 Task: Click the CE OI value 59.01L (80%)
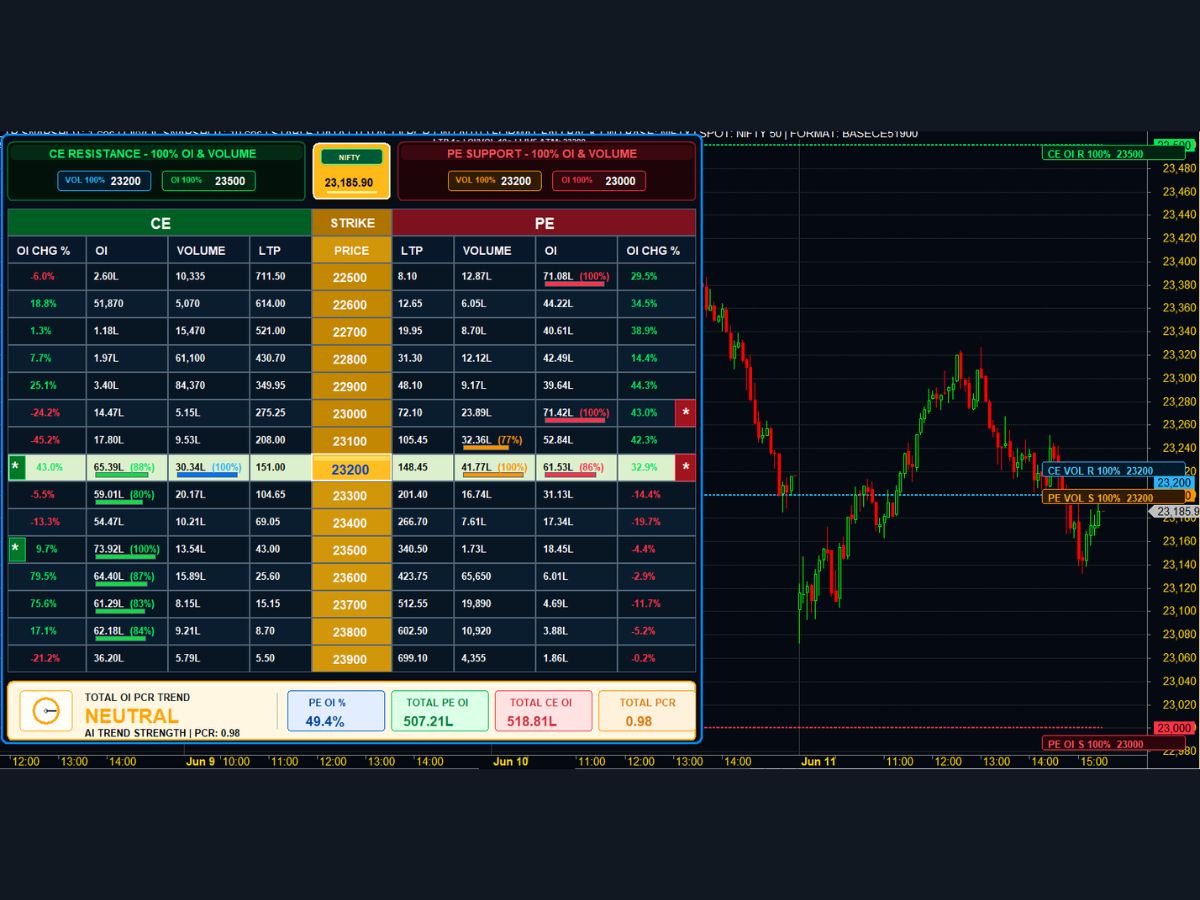(124, 494)
